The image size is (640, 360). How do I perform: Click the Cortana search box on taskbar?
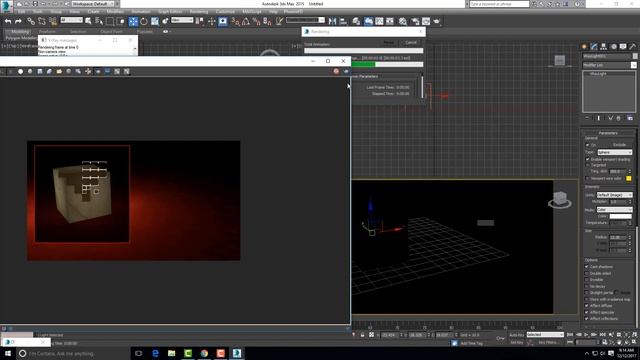tap(73, 353)
